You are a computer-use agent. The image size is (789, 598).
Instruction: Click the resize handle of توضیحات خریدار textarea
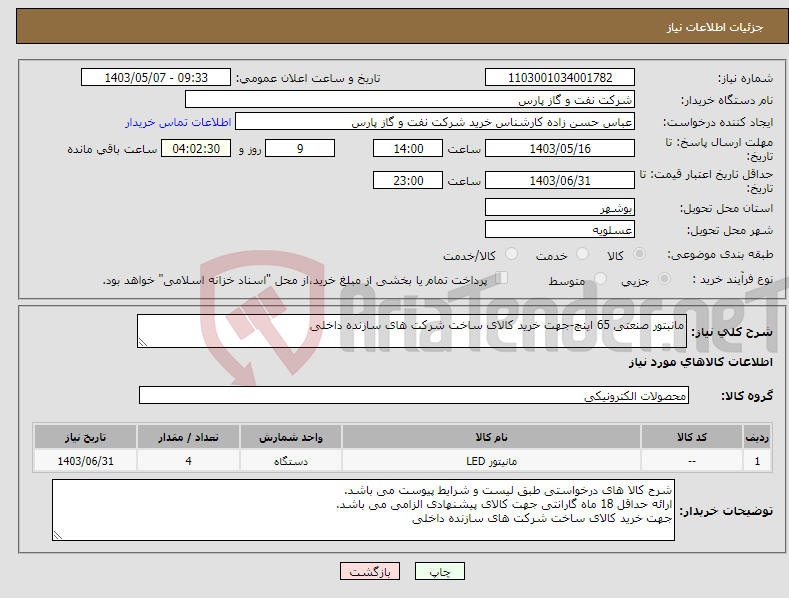point(58,536)
